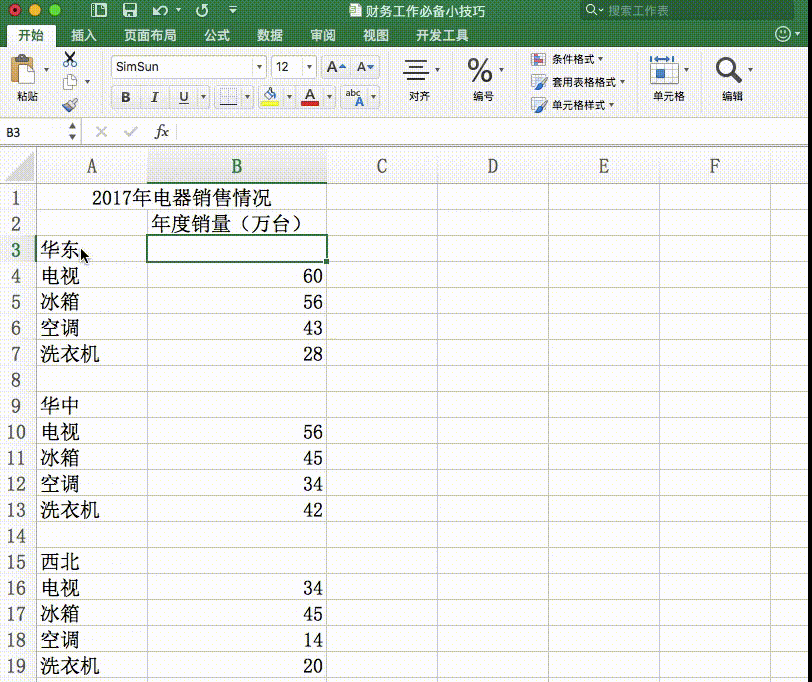Switch to the 公式 (Formulas) tab
Screen dimensions: 812x682
point(216,35)
